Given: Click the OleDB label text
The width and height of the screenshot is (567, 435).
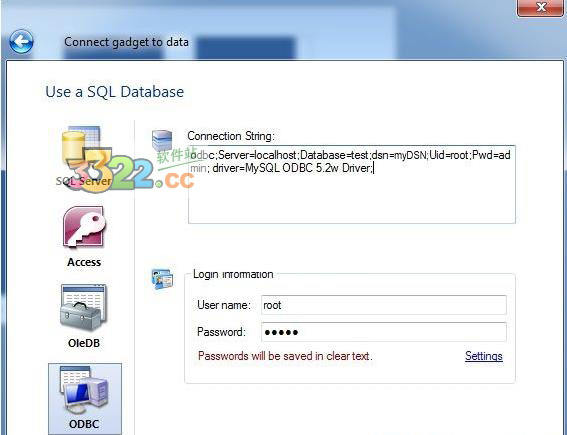Looking at the screenshot, I should 84,343.
